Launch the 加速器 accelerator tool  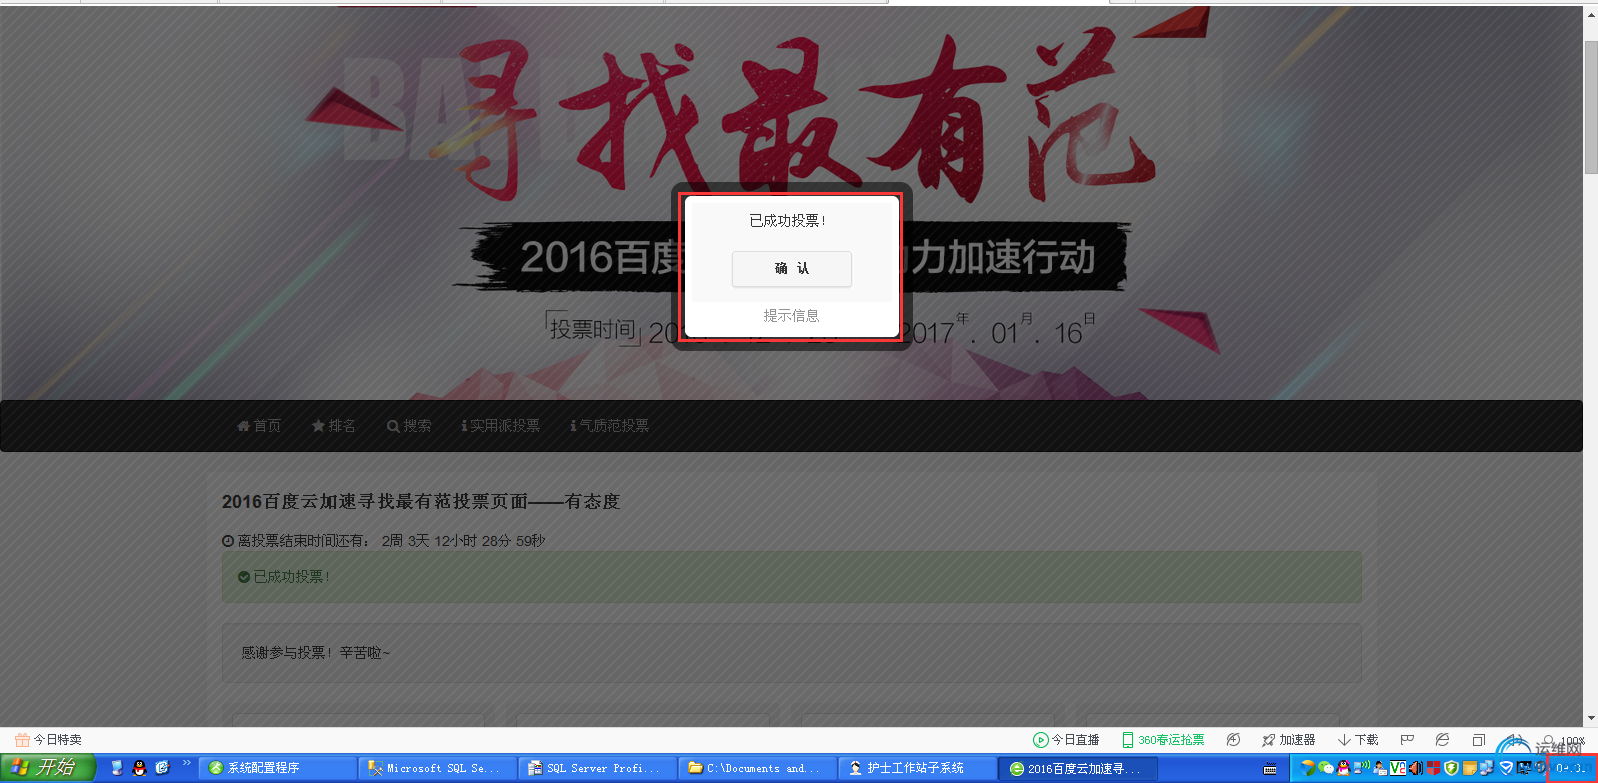[1288, 740]
